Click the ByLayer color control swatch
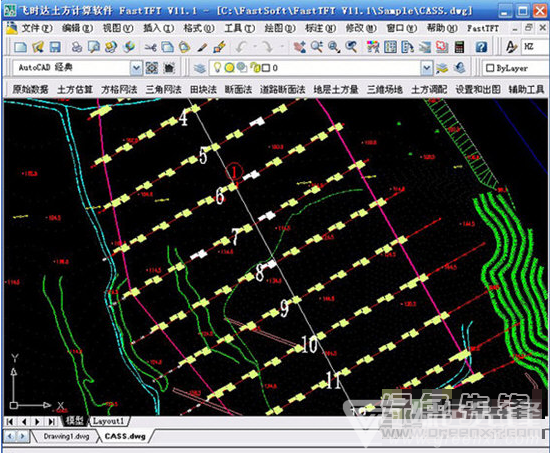This screenshot has height=453, width=550. 490,68
